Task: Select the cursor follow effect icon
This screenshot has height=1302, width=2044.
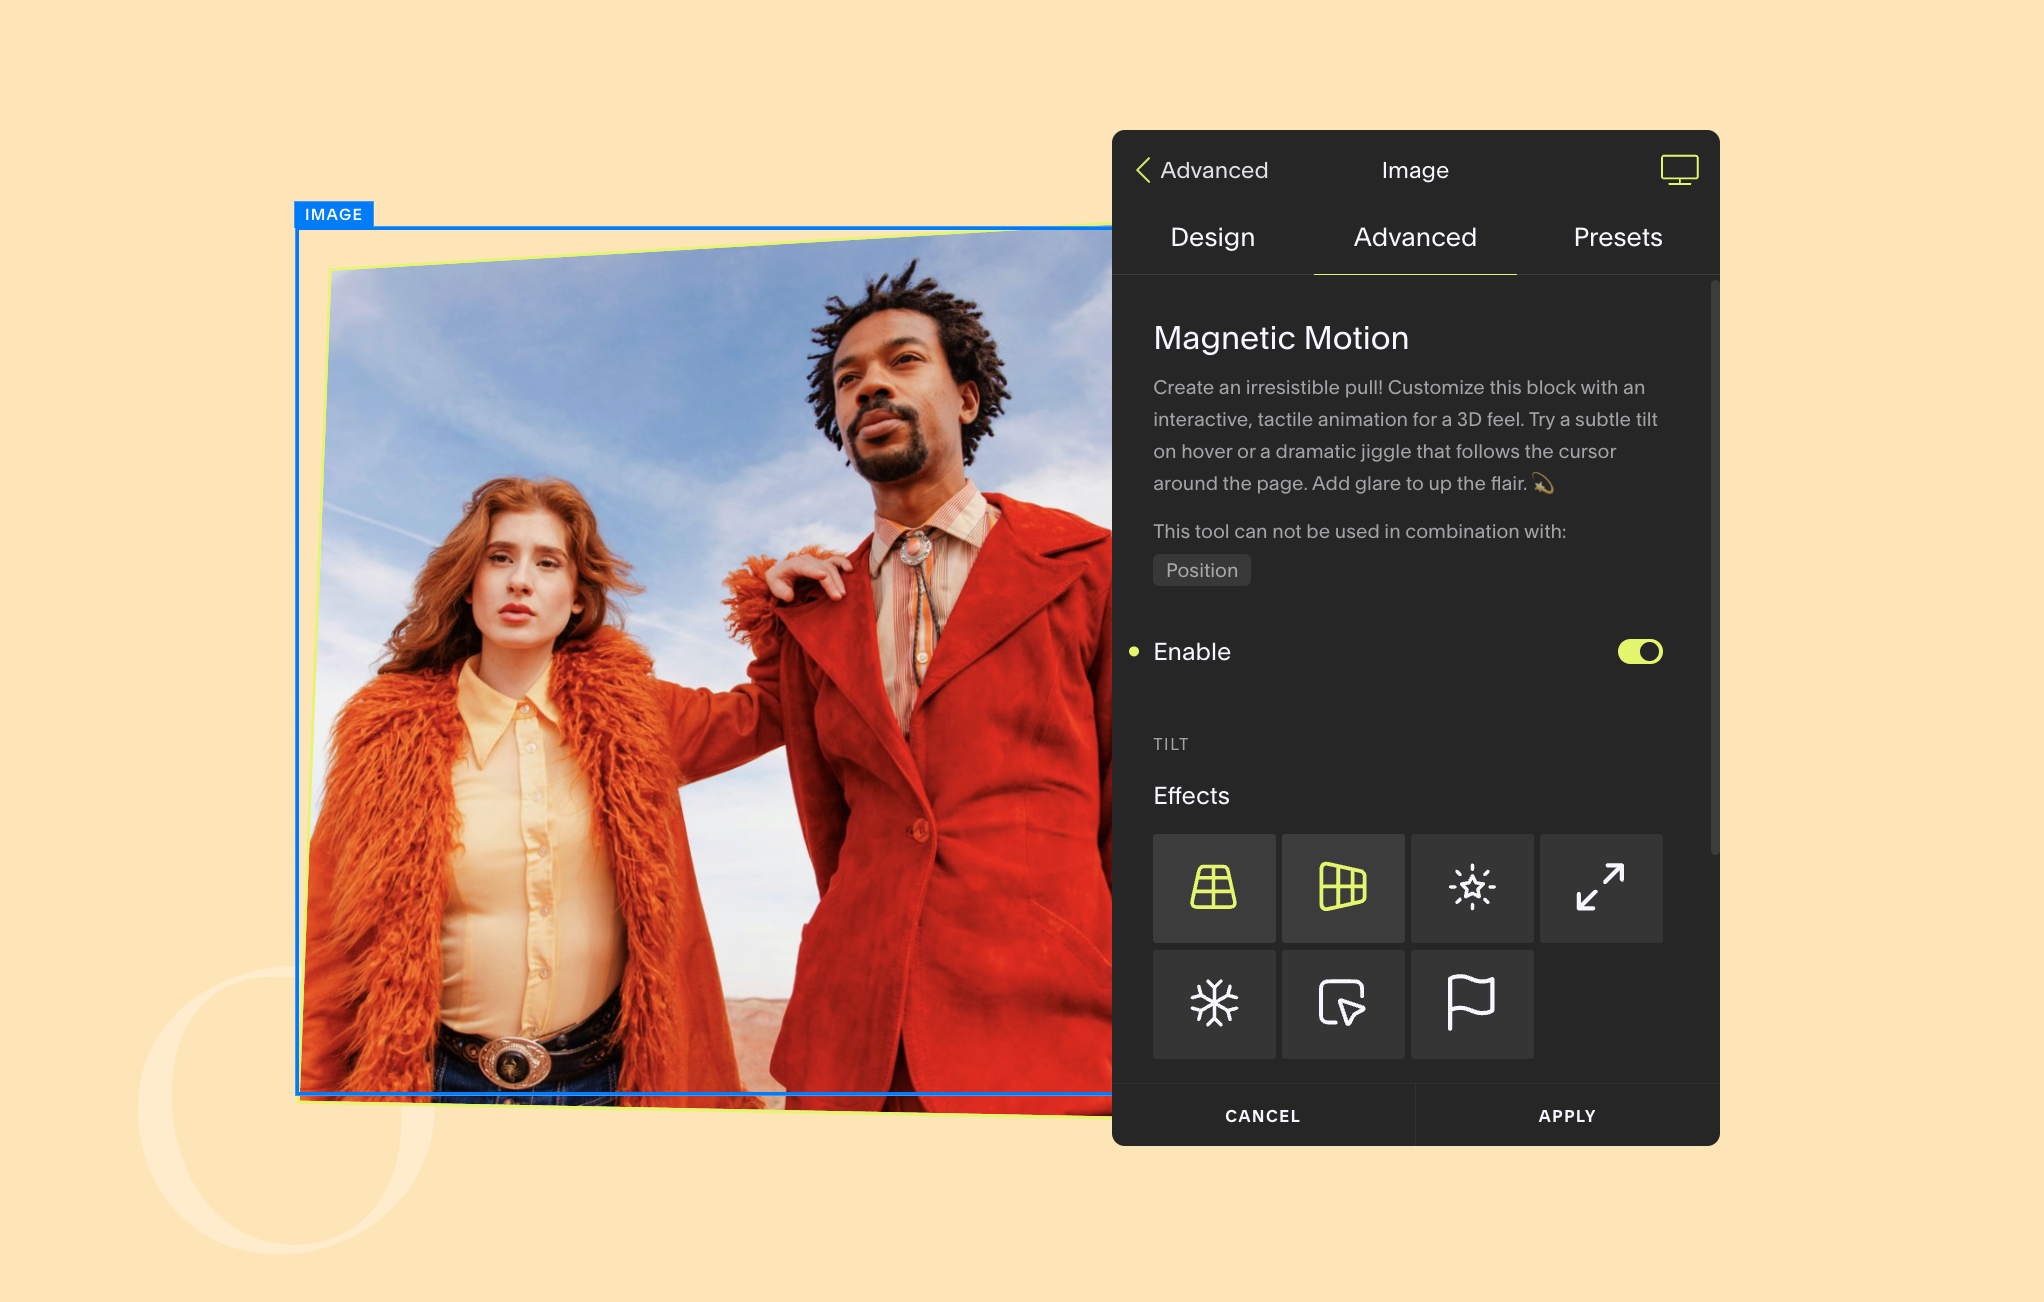Action: pyautogui.click(x=1342, y=1004)
